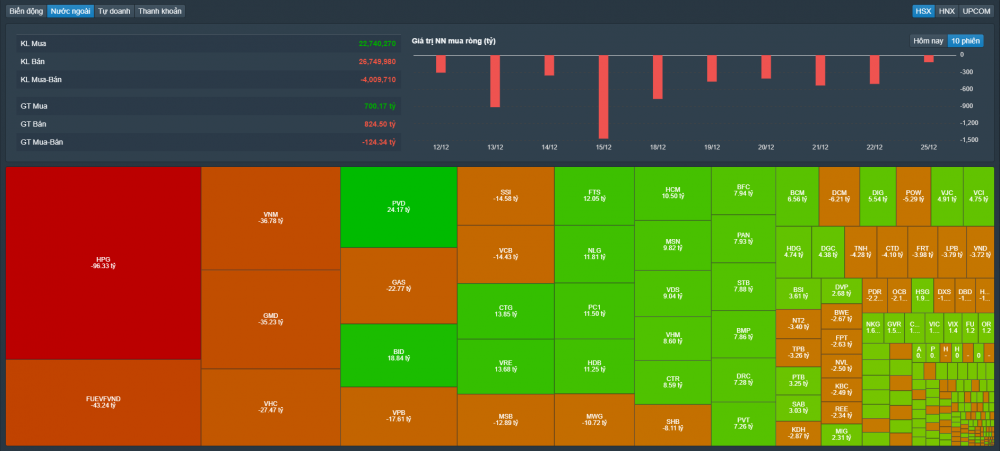Switch to the UPCOM exchange
This screenshot has width=1000, height=451.
click(976, 11)
